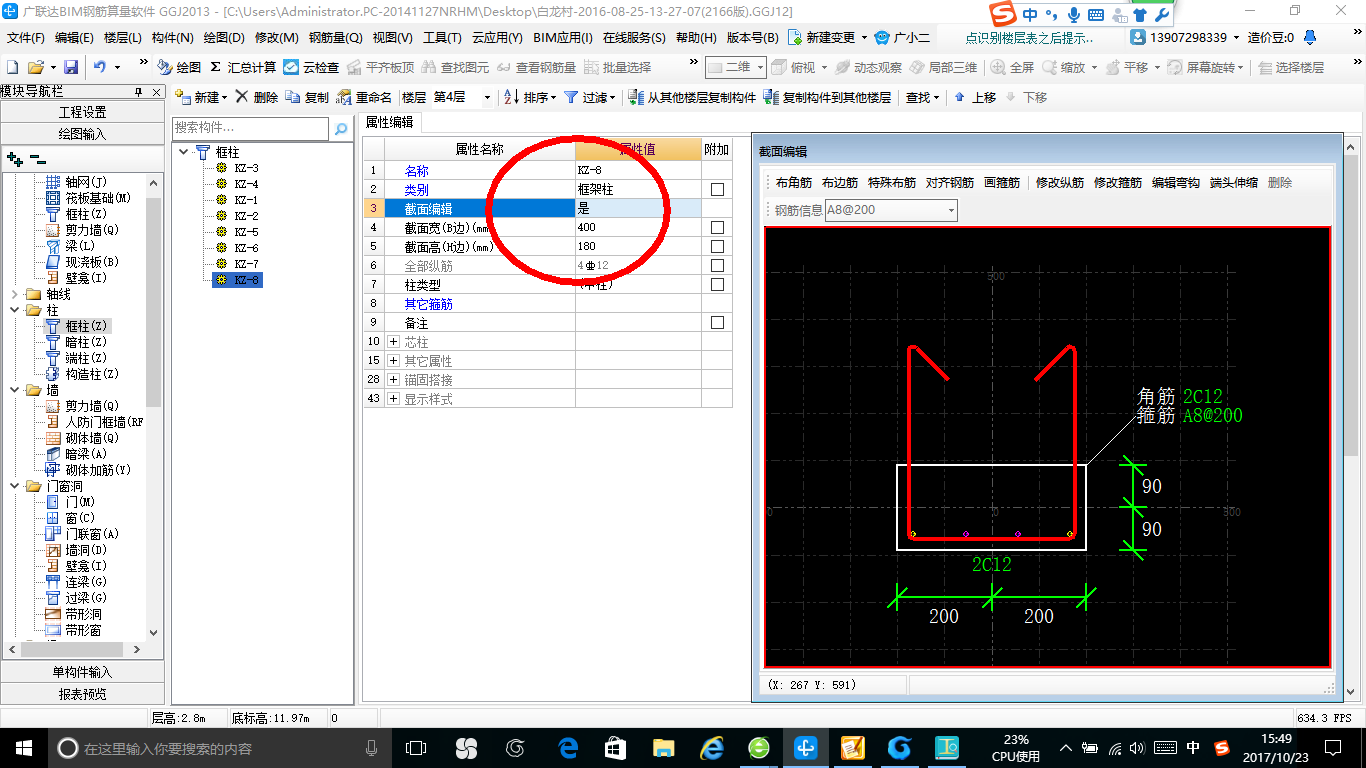Expand 锚固搭接 property group

(x=393, y=380)
